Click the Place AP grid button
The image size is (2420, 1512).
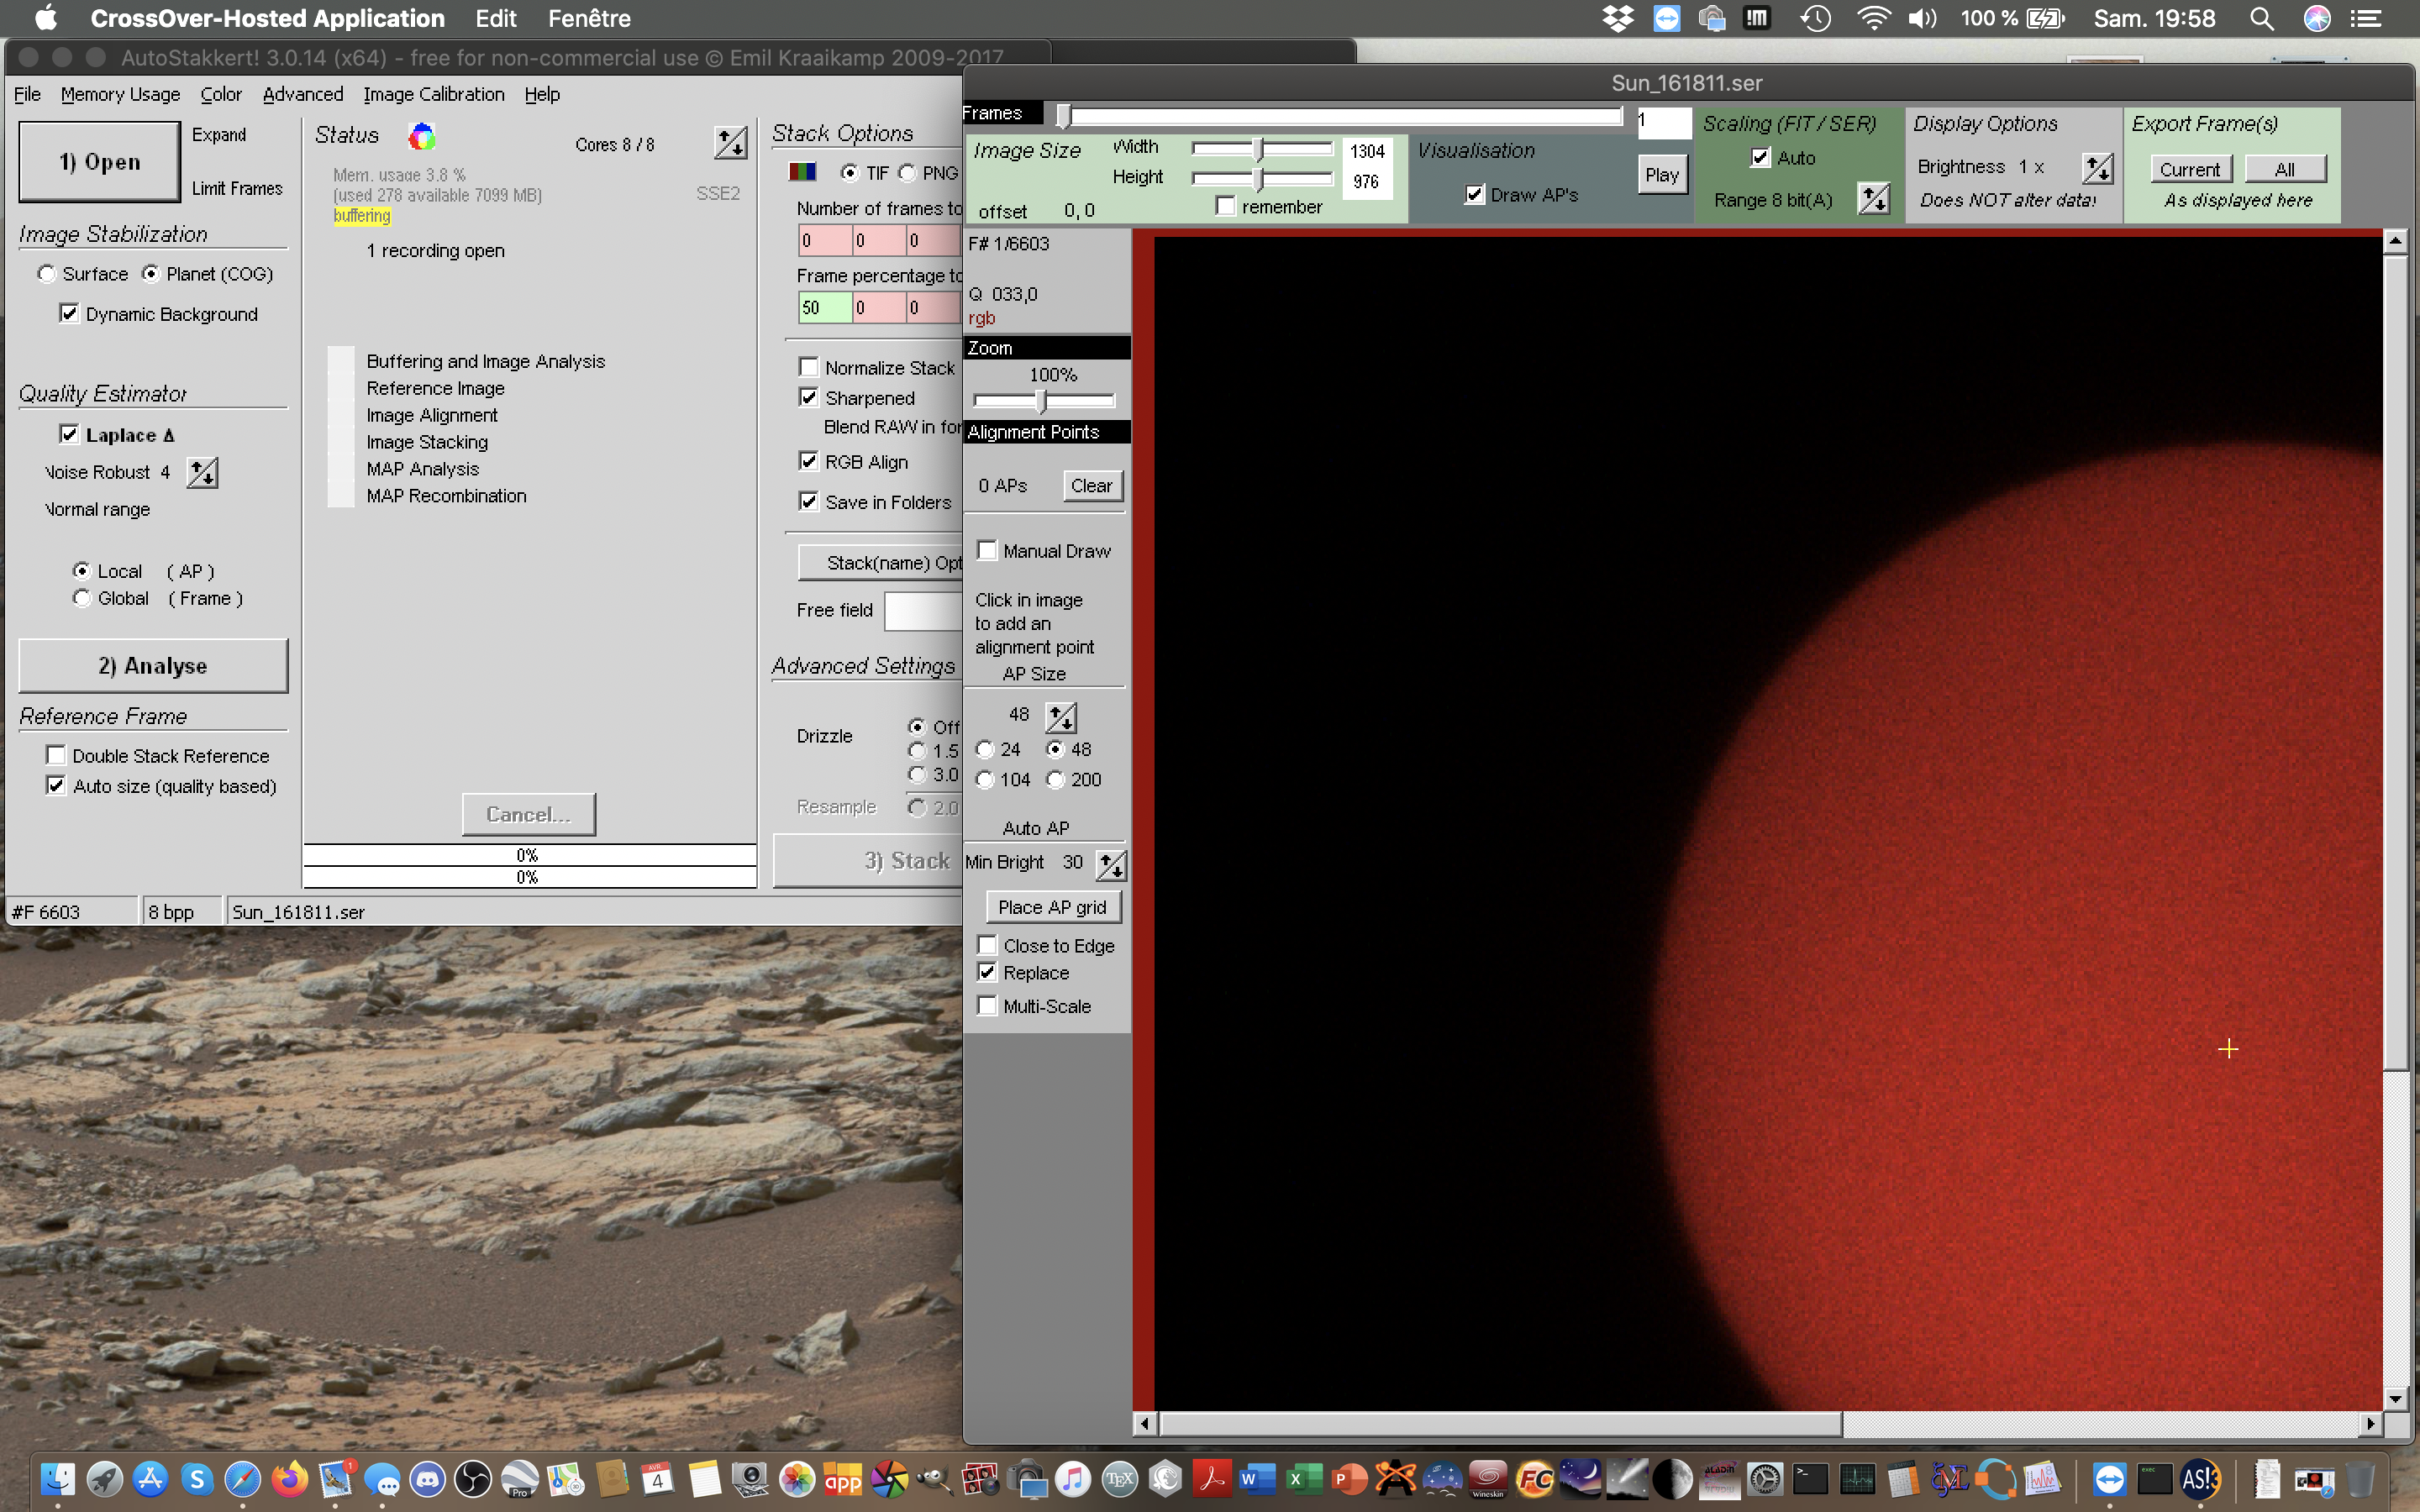coord(1052,907)
